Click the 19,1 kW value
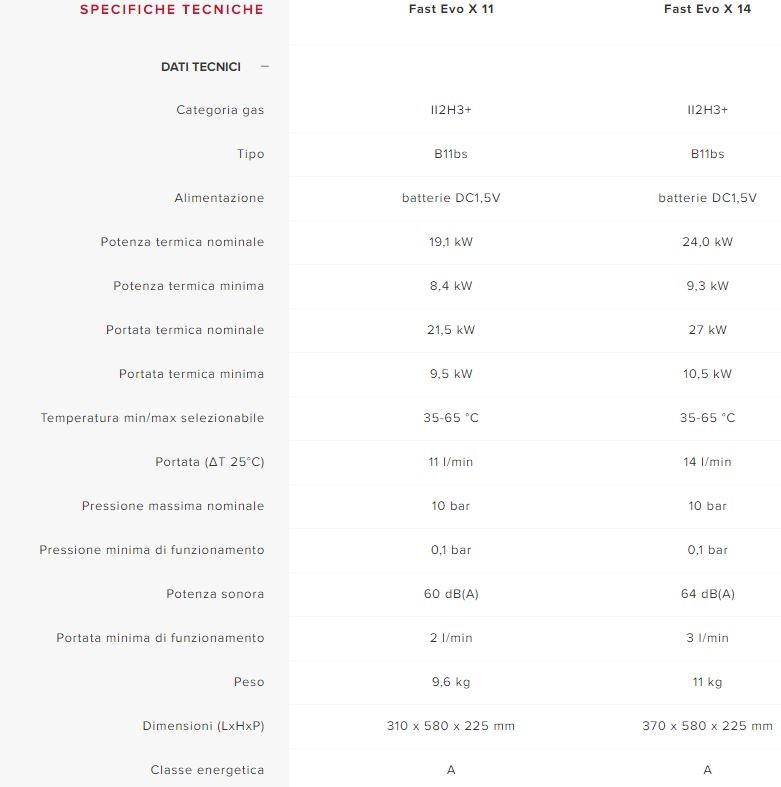The width and height of the screenshot is (781, 787). [451, 242]
